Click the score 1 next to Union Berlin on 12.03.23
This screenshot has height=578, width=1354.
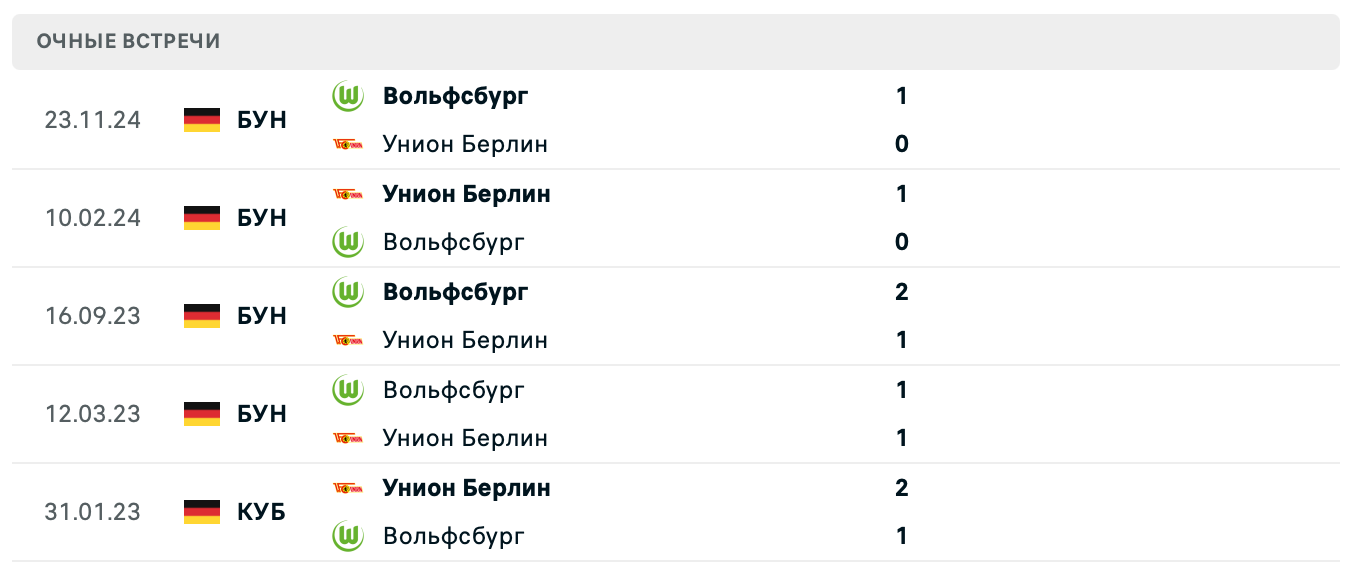[901, 438]
